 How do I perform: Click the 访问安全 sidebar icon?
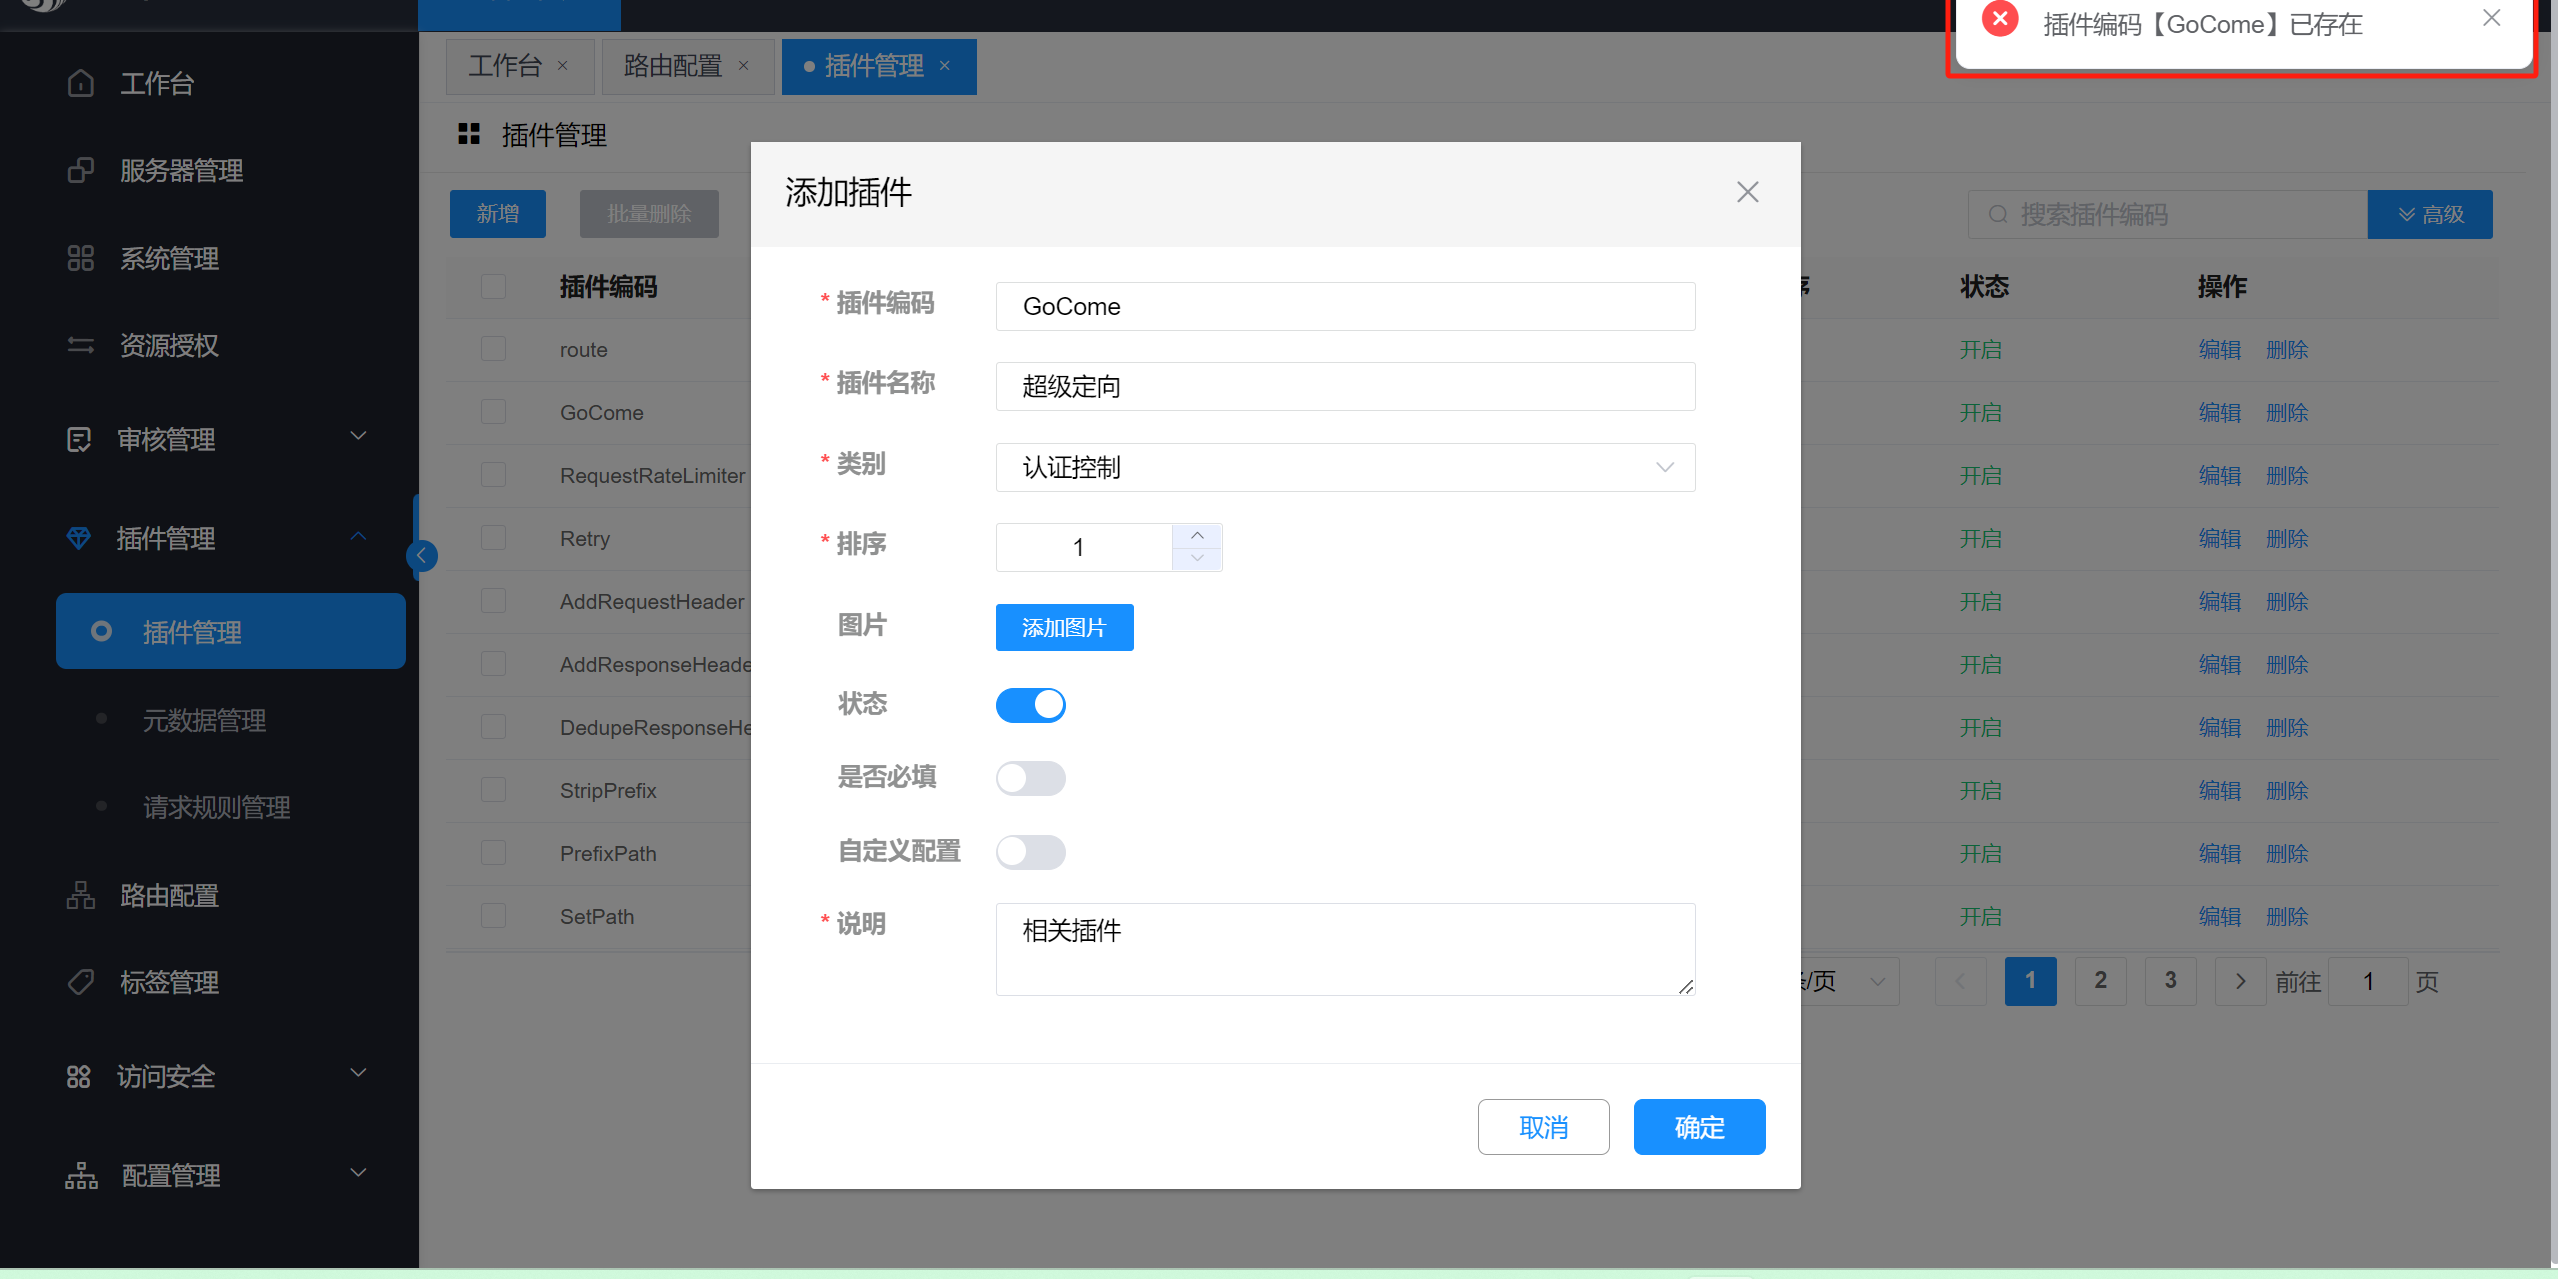point(79,1076)
